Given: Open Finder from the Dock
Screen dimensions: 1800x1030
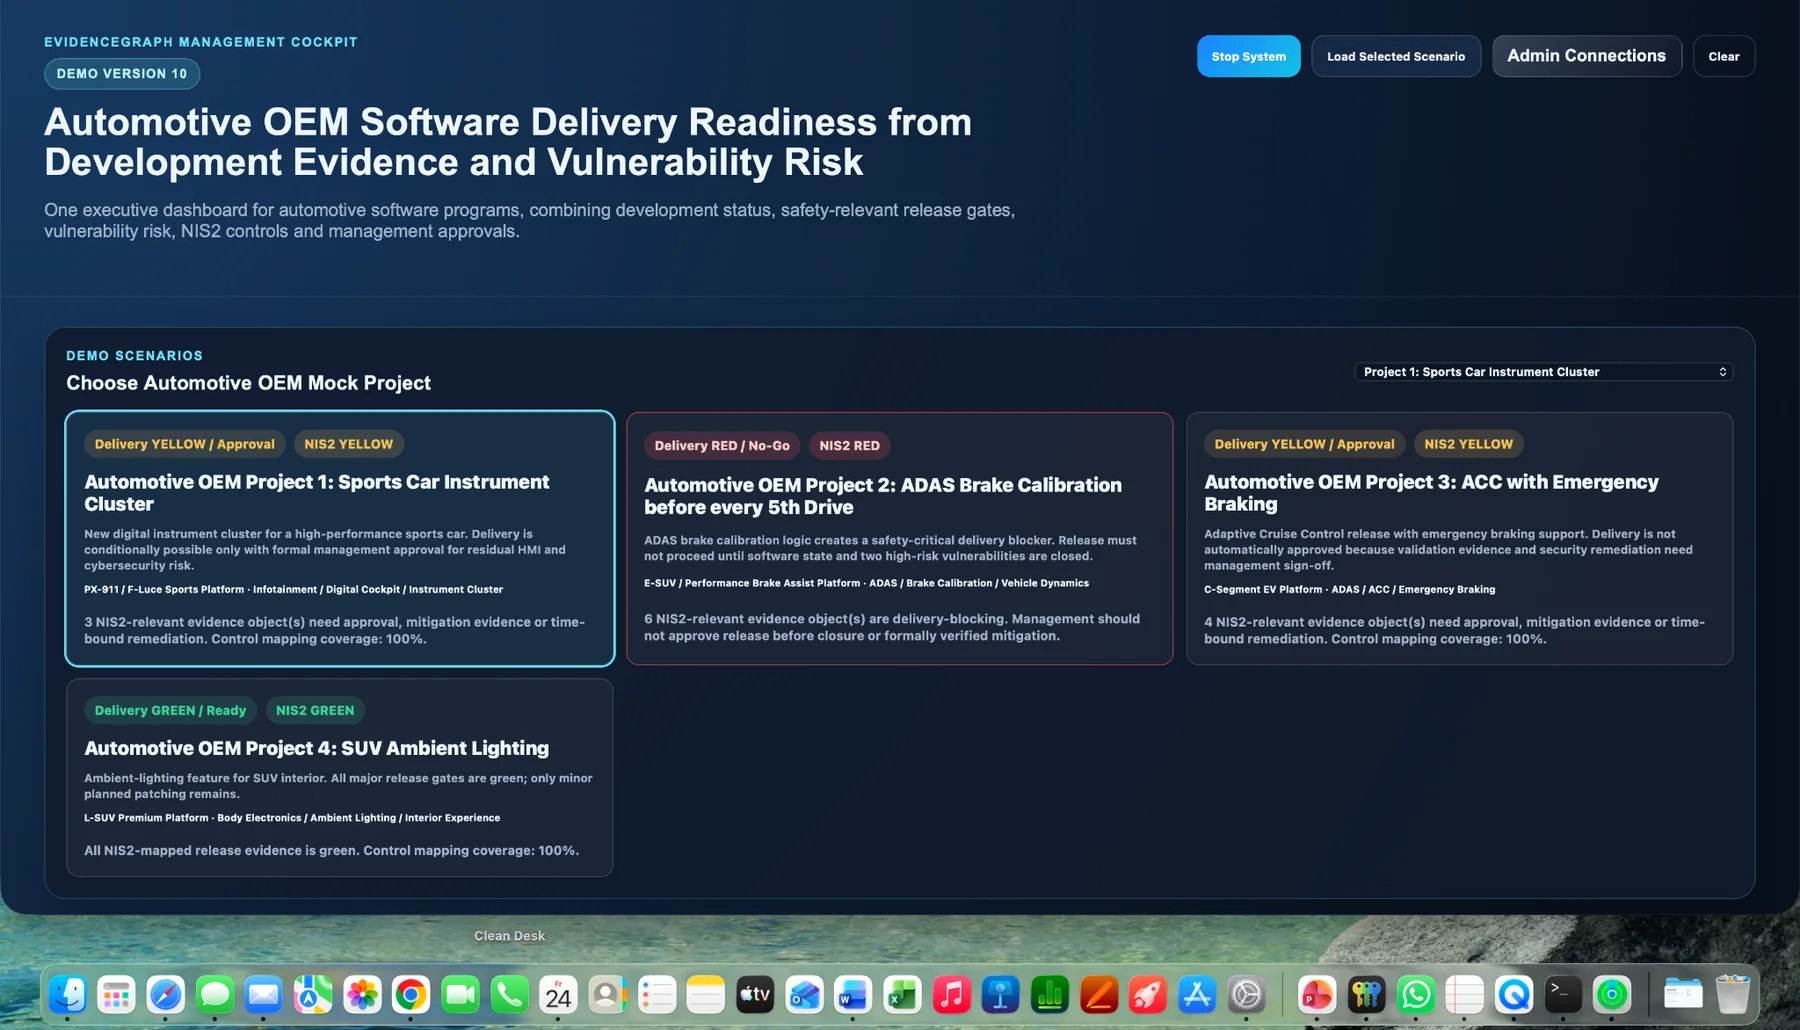Looking at the screenshot, I should [68, 995].
